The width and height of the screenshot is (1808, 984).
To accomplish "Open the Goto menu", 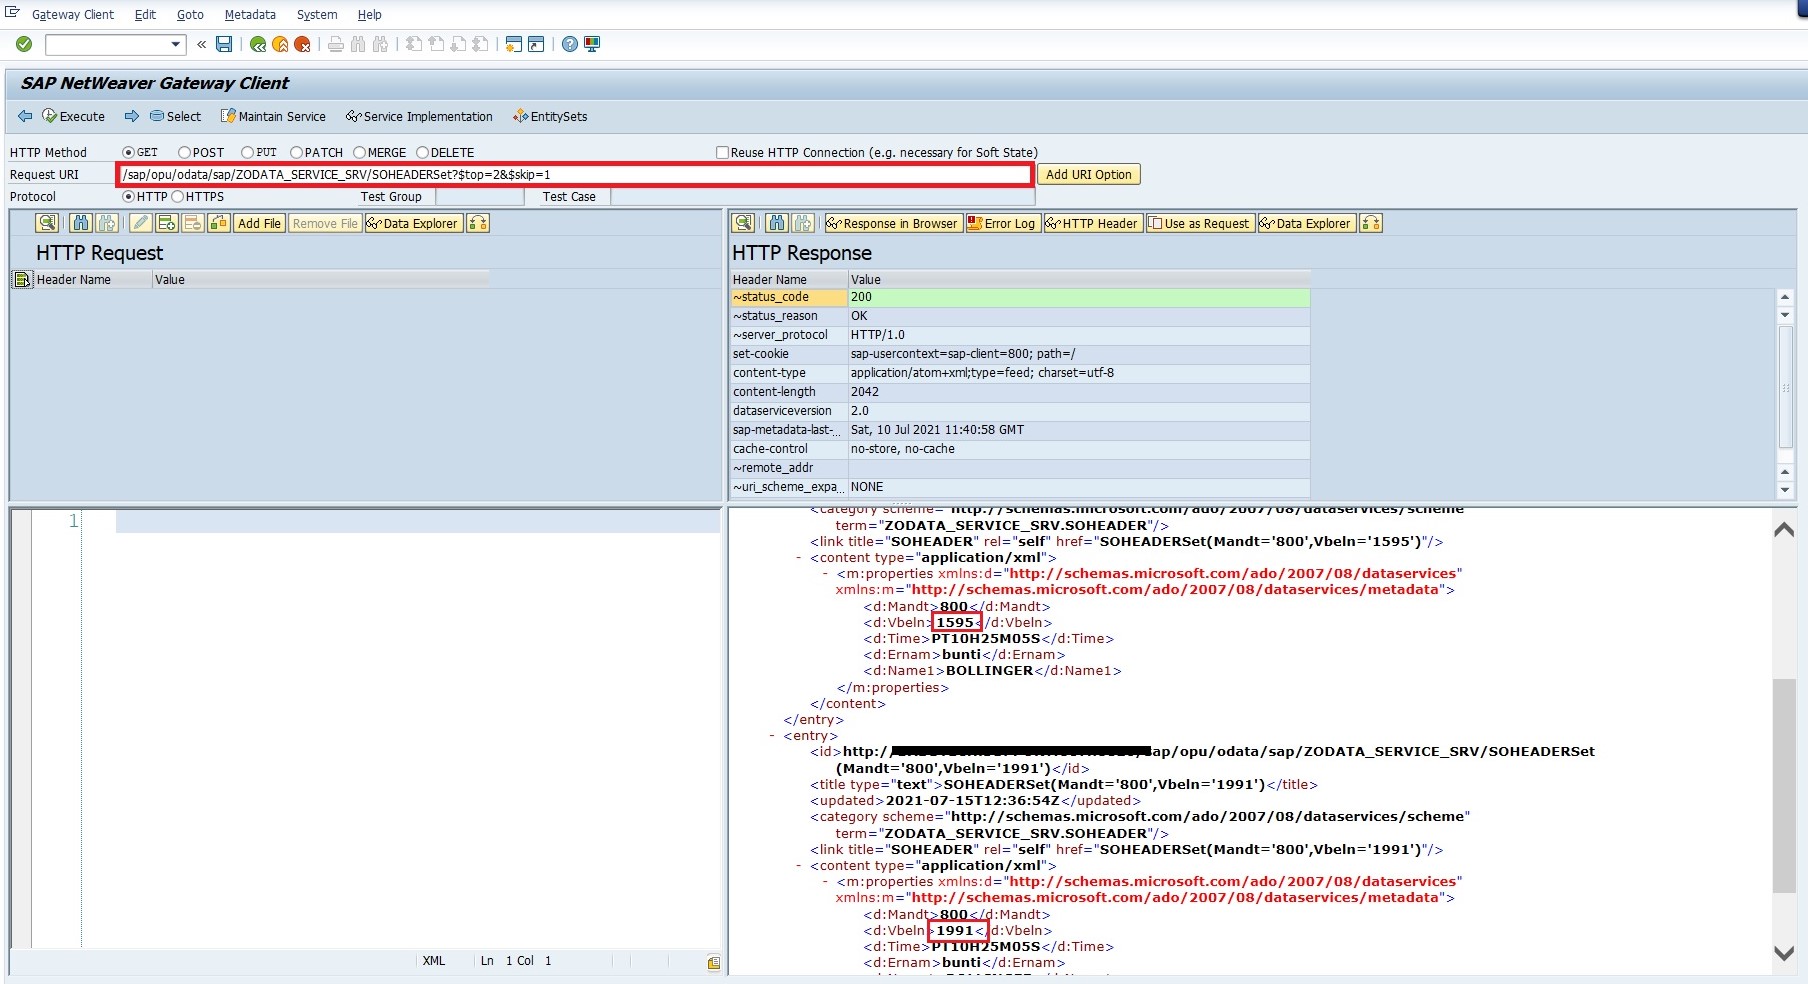I will 190,14.
